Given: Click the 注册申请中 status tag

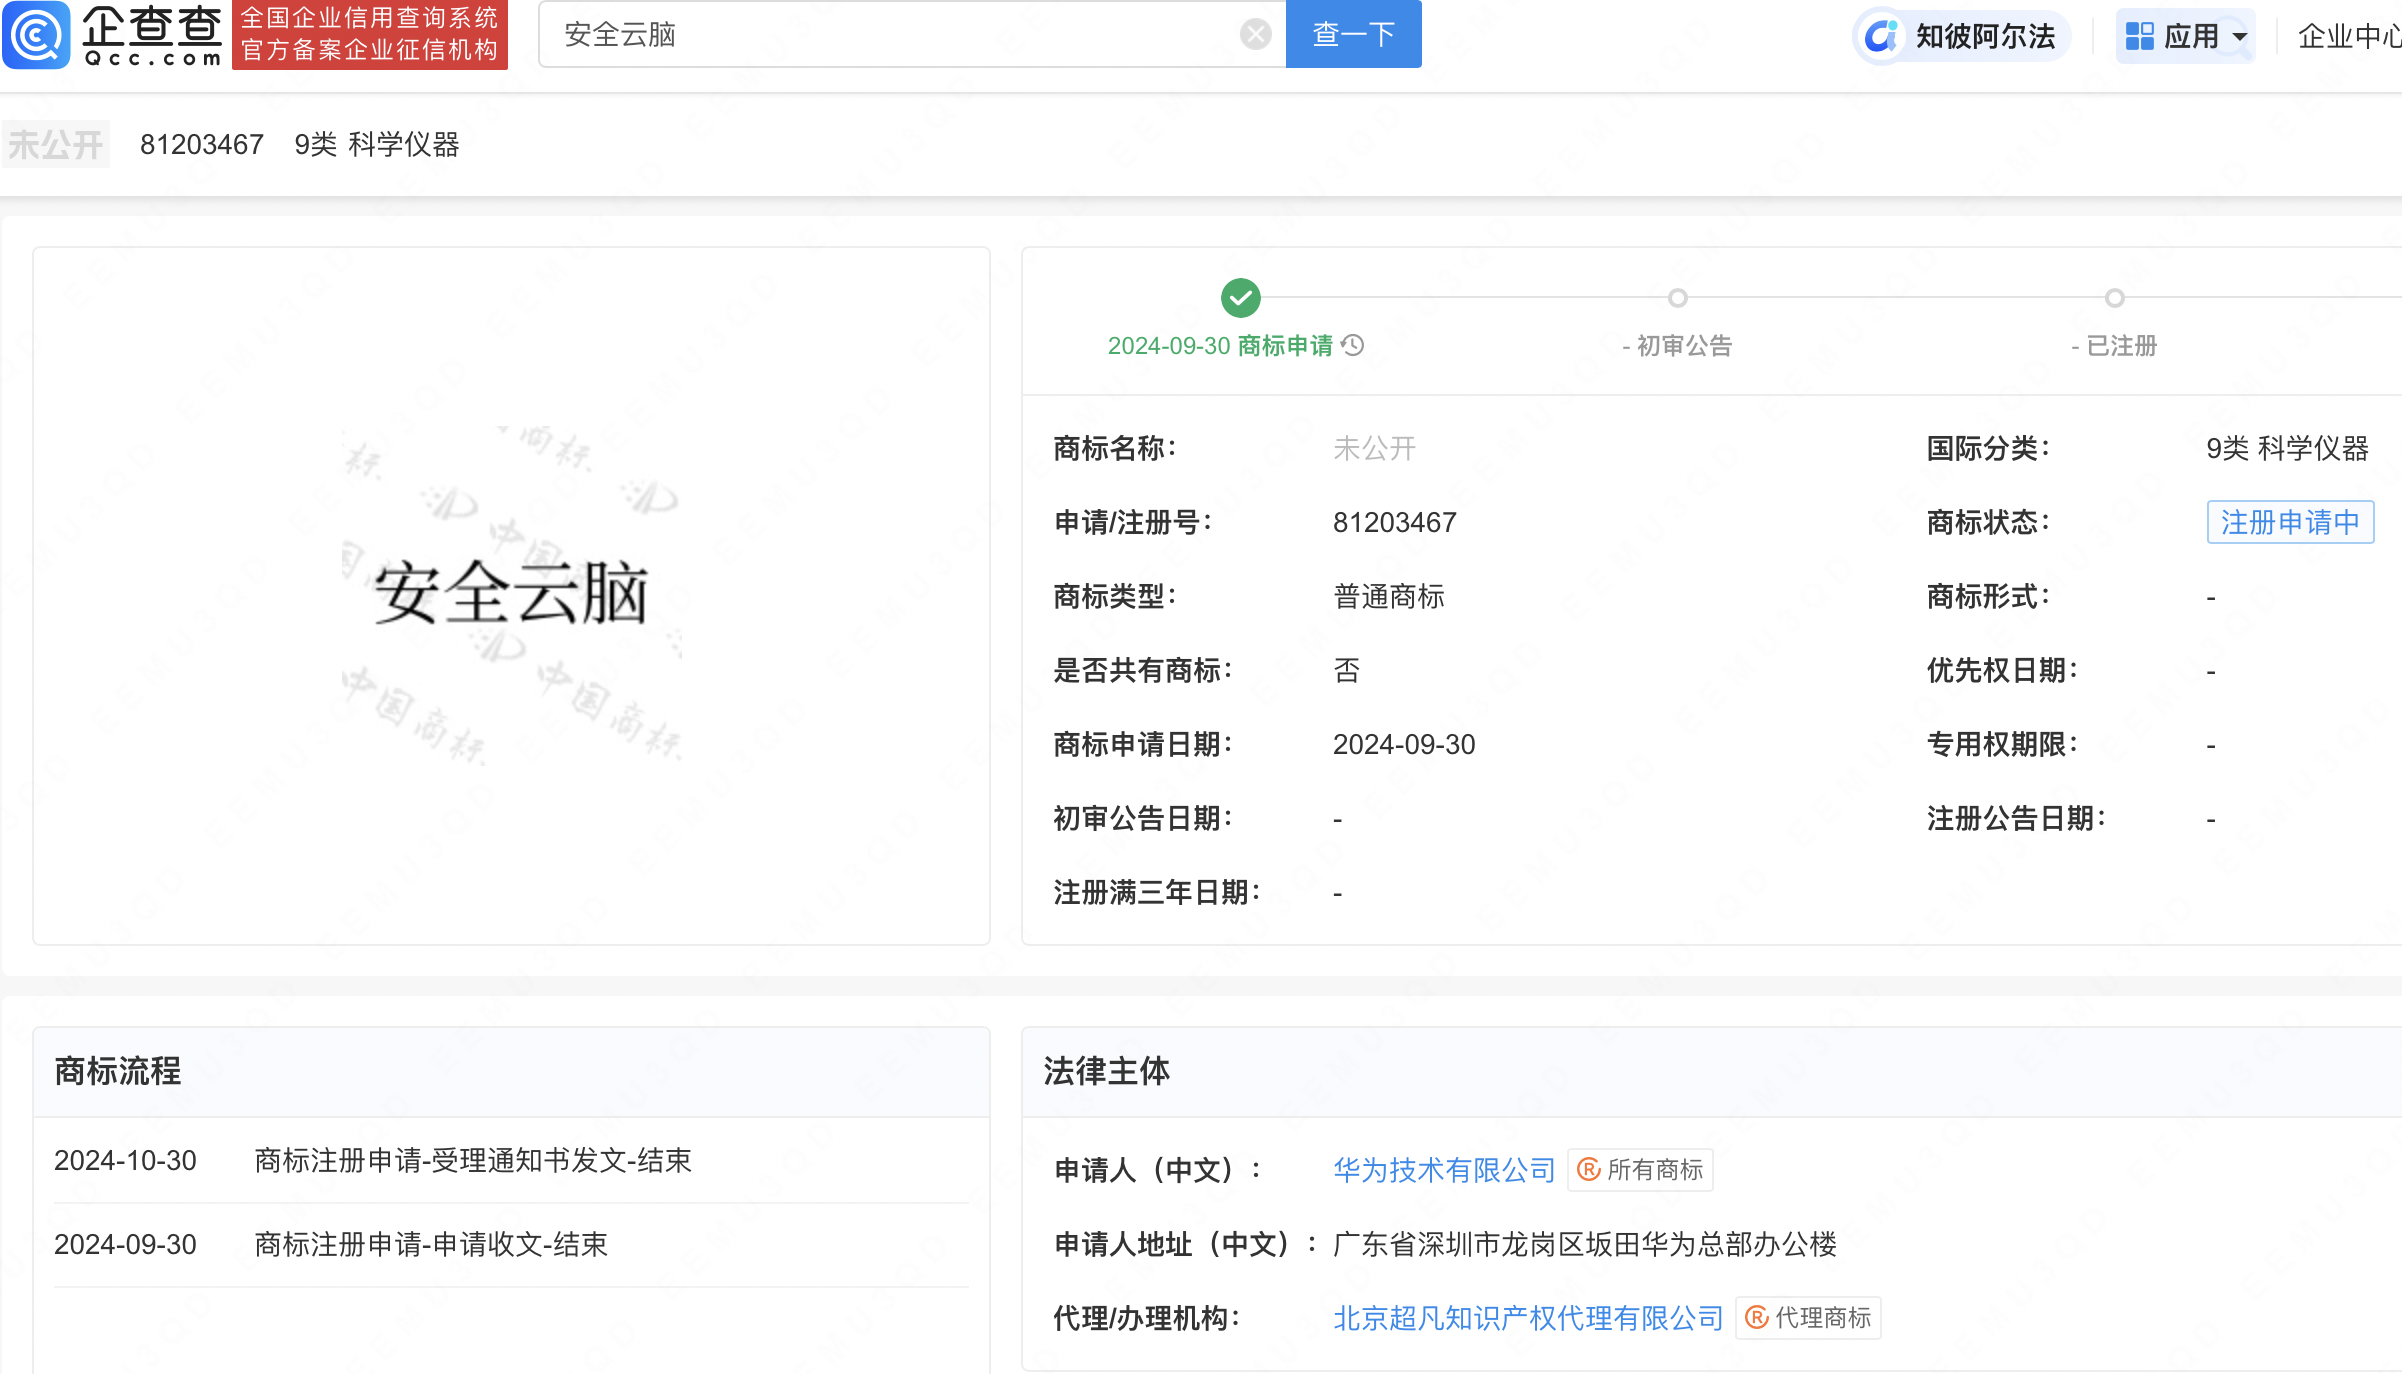Looking at the screenshot, I should pyautogui.click(x=2289, y=522).
